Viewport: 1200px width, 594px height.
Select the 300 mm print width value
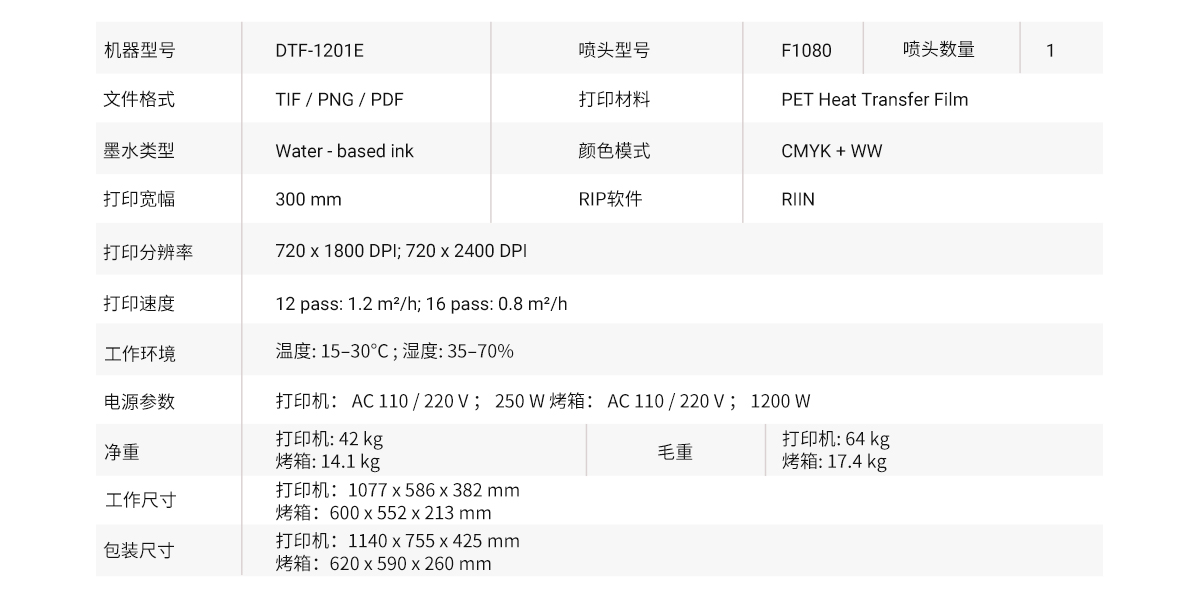[x=308, y=199]
